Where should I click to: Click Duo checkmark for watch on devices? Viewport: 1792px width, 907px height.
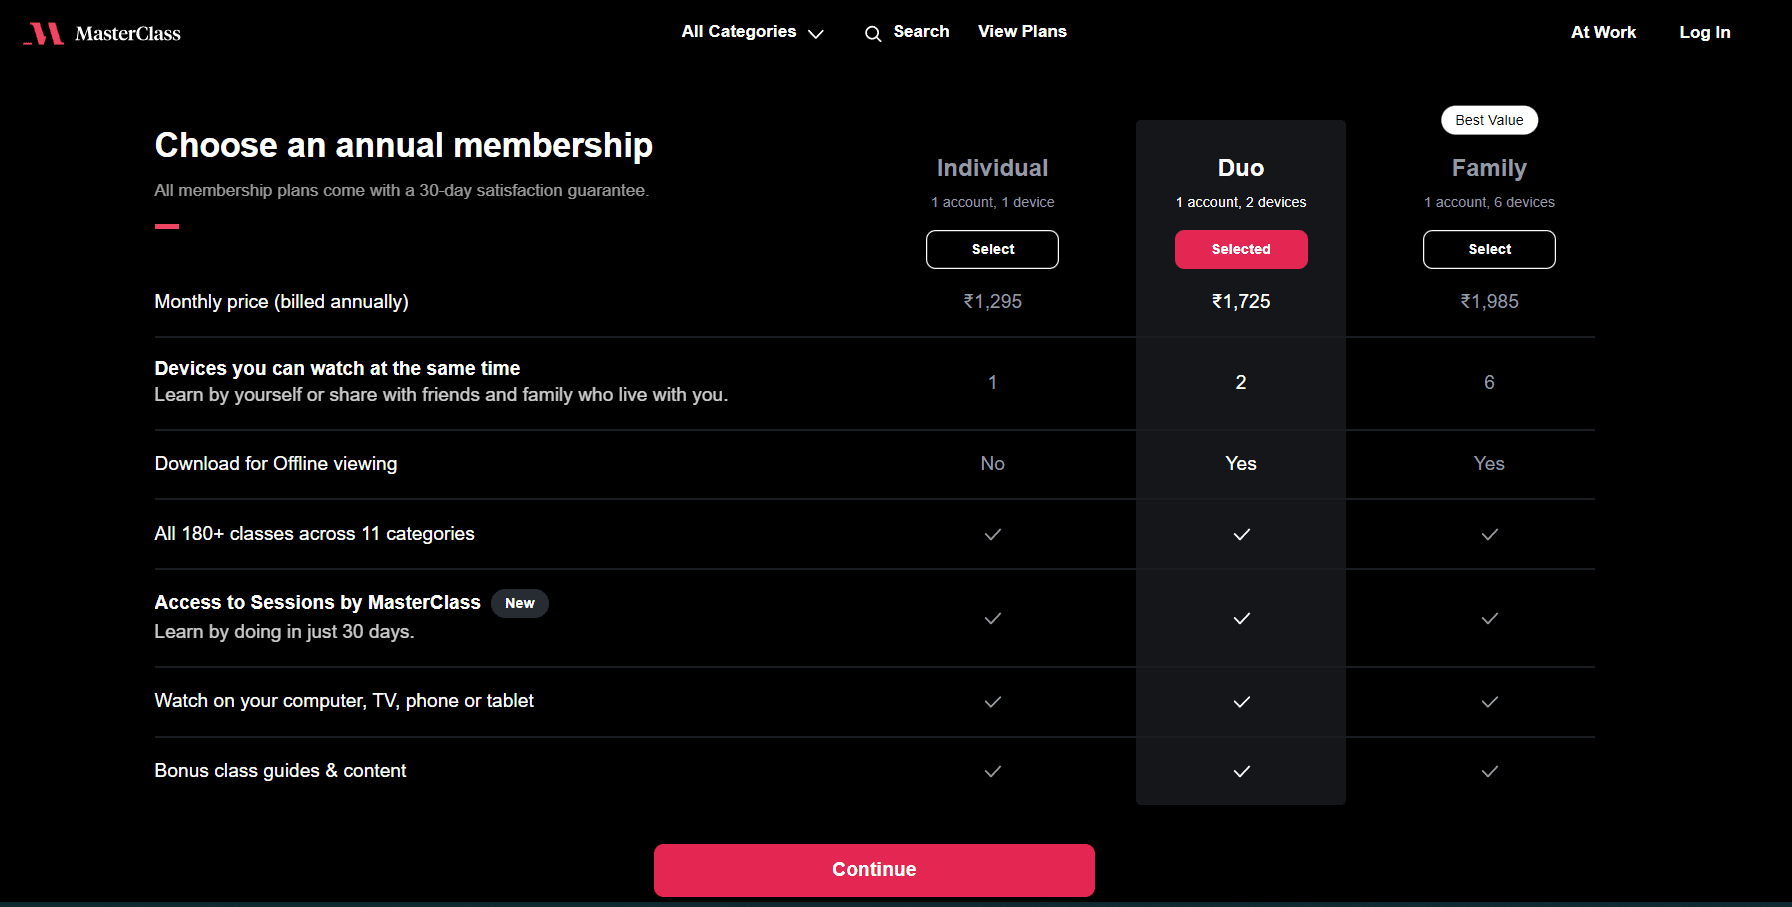click(1242, 702)
